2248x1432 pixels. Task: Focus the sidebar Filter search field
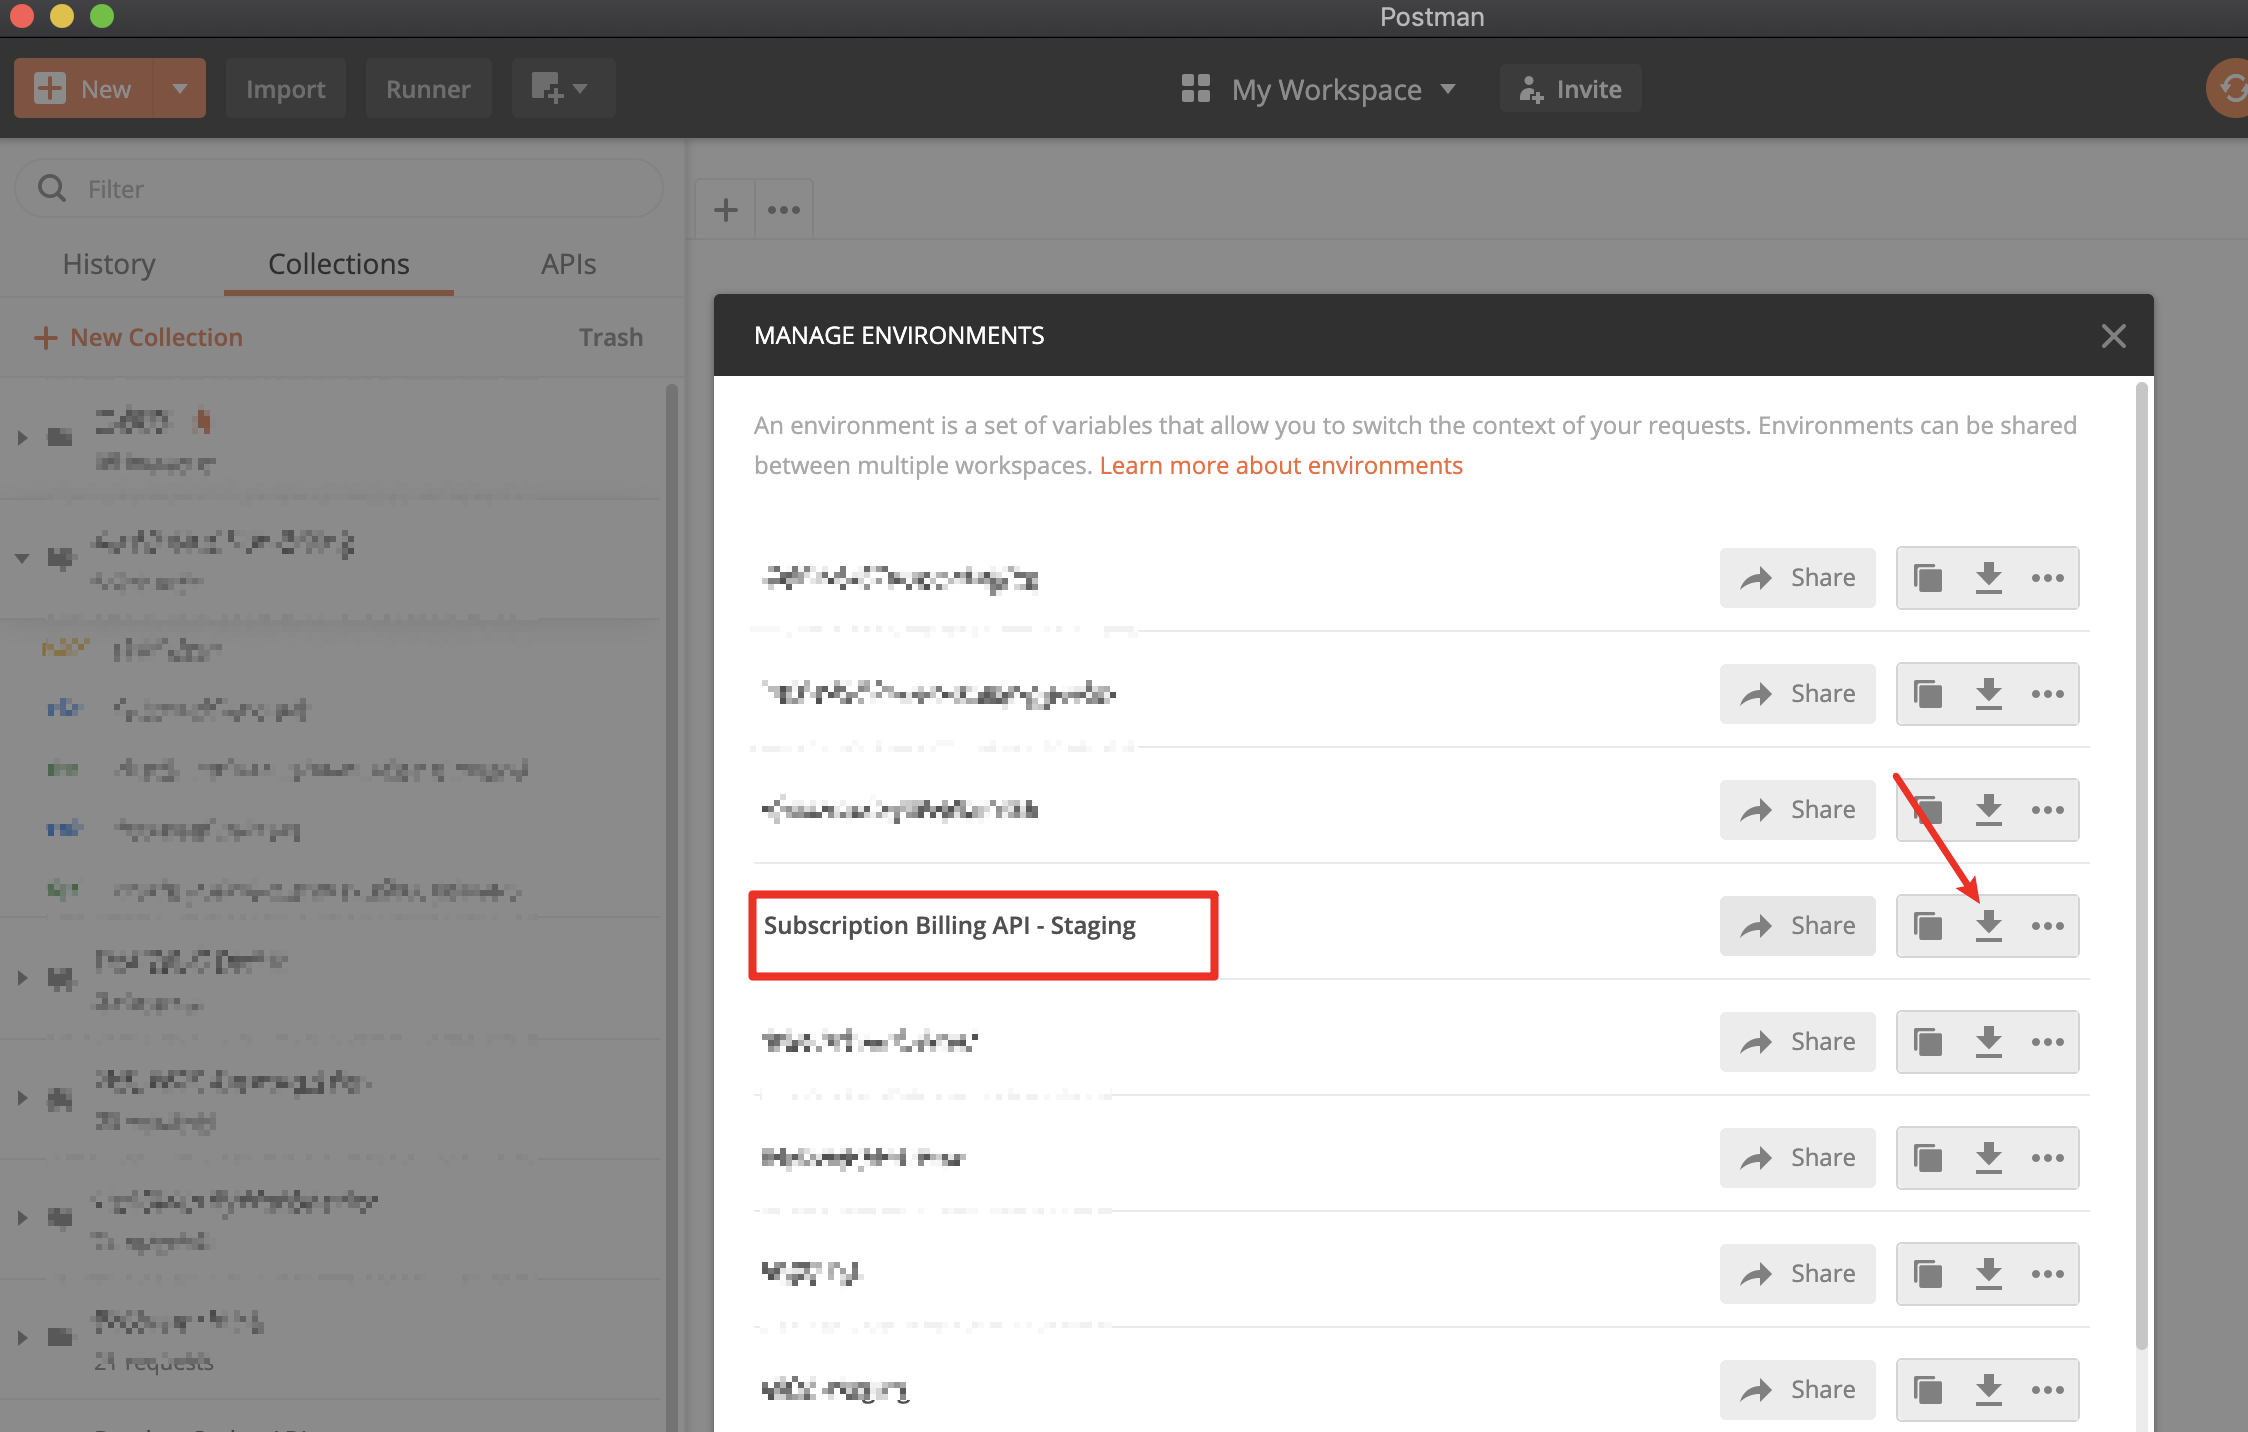tap(338, 189)
